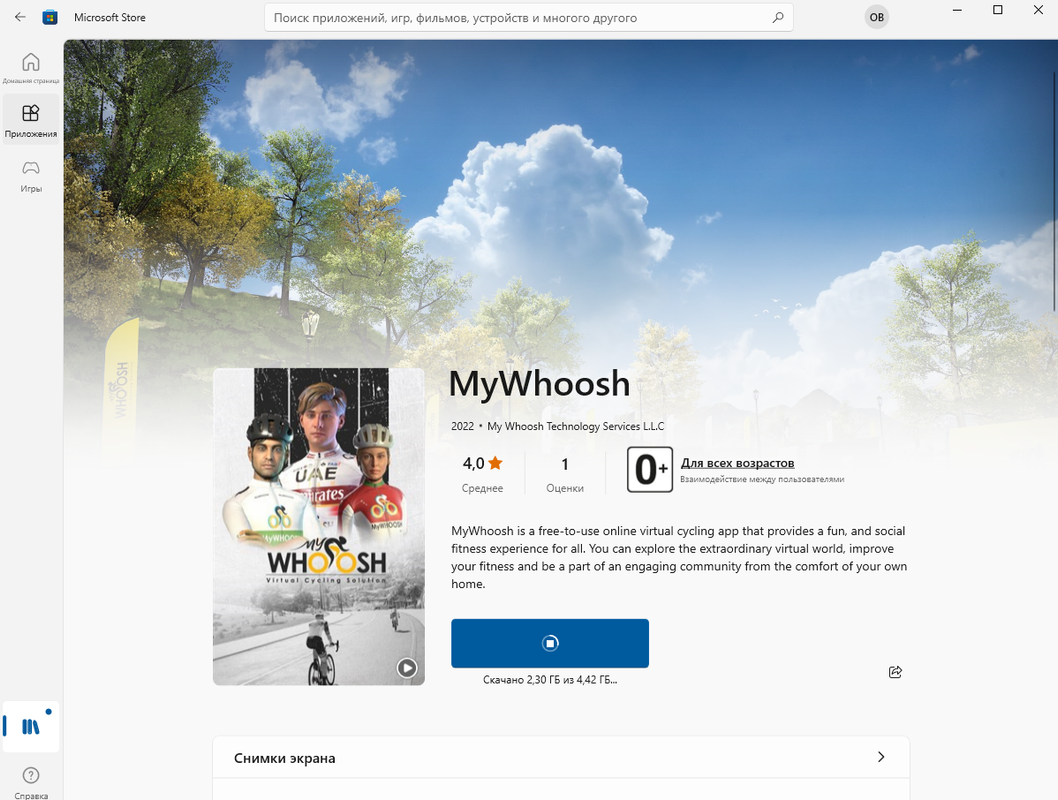Open Help (Справка) in the sidebar
This screenshot has height=800, width=1058.
tap(30, 782)
